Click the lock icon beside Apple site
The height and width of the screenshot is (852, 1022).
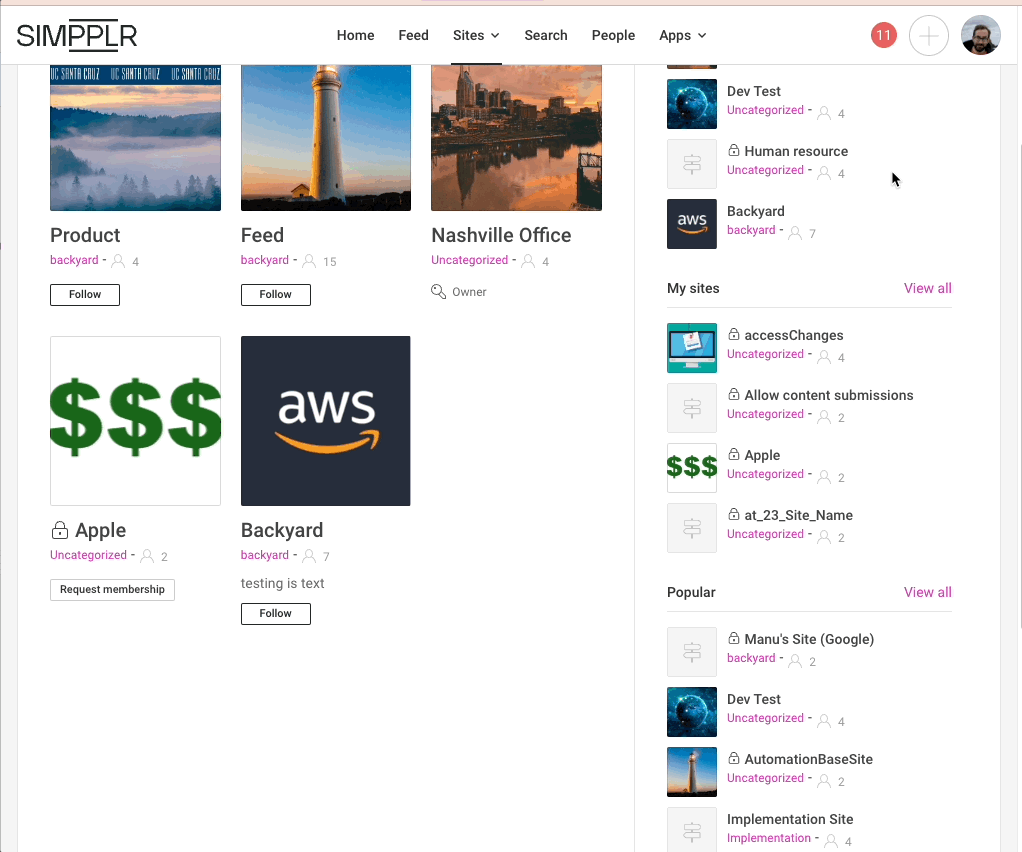[59, 530]
